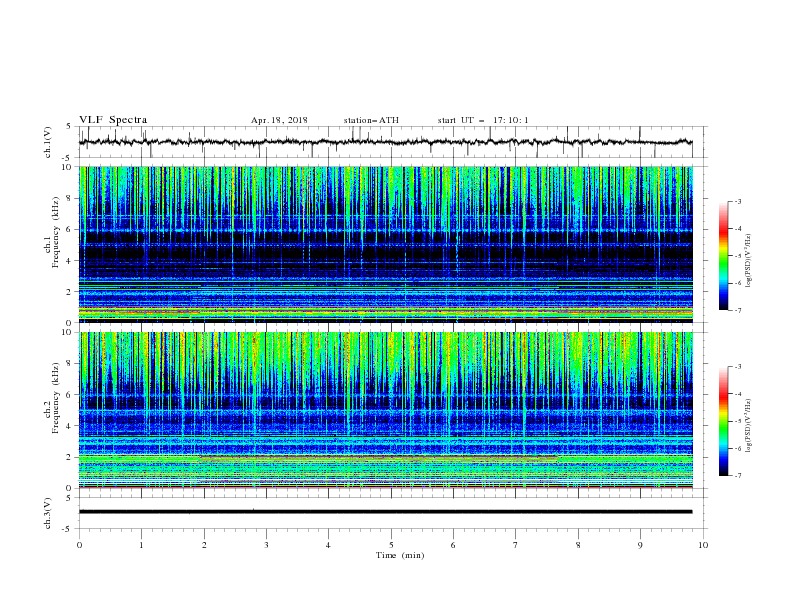The width and height of the screenshot is (792, 612).
Task: Click the ch.1 voltage waveform trace
Action: [385, 142]
